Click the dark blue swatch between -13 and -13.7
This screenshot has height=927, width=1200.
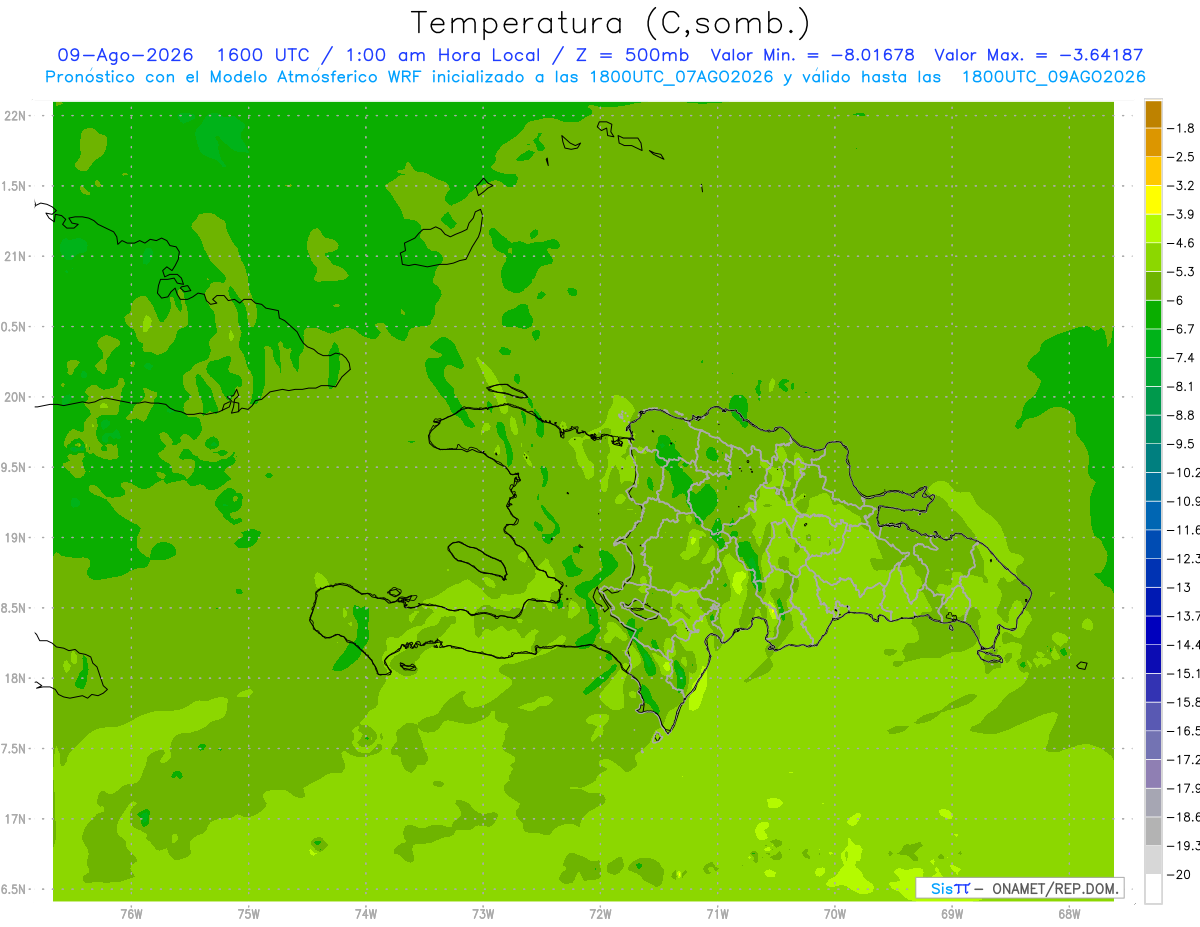(1153, 601)
